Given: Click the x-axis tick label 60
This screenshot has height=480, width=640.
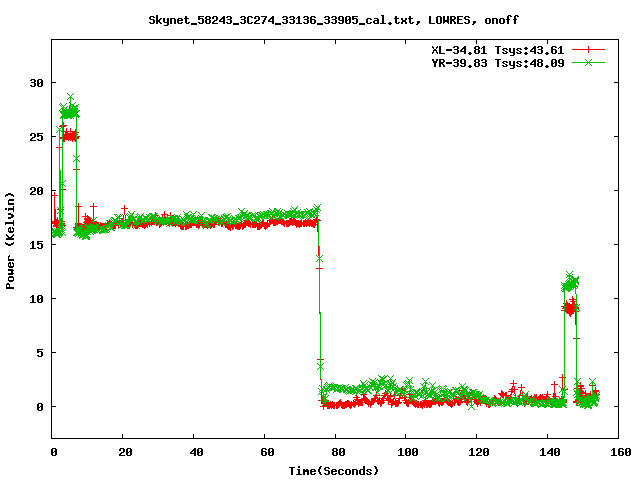Looking at the screenshot, I should 267,452.
